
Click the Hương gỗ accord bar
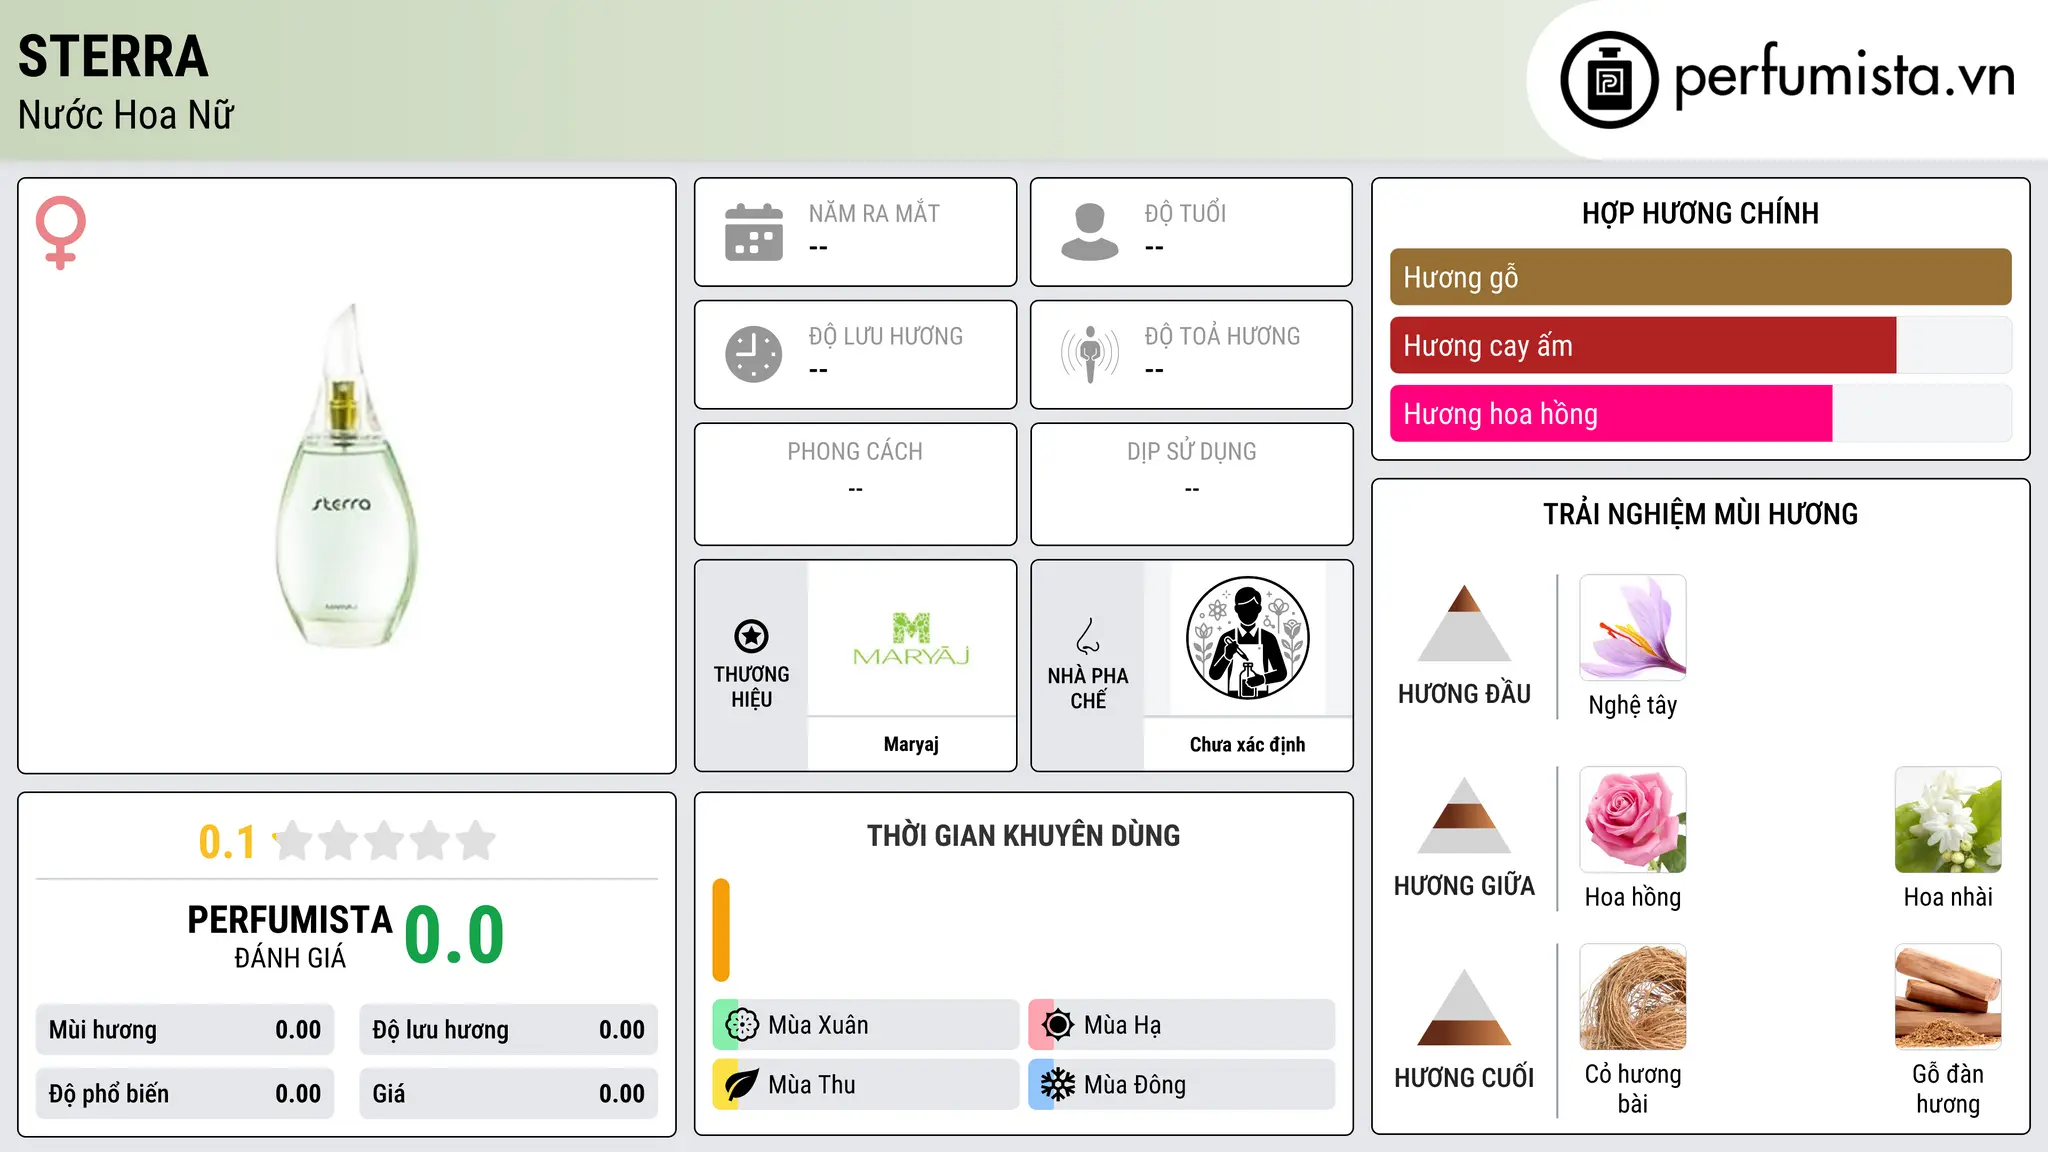point(1700,277)
